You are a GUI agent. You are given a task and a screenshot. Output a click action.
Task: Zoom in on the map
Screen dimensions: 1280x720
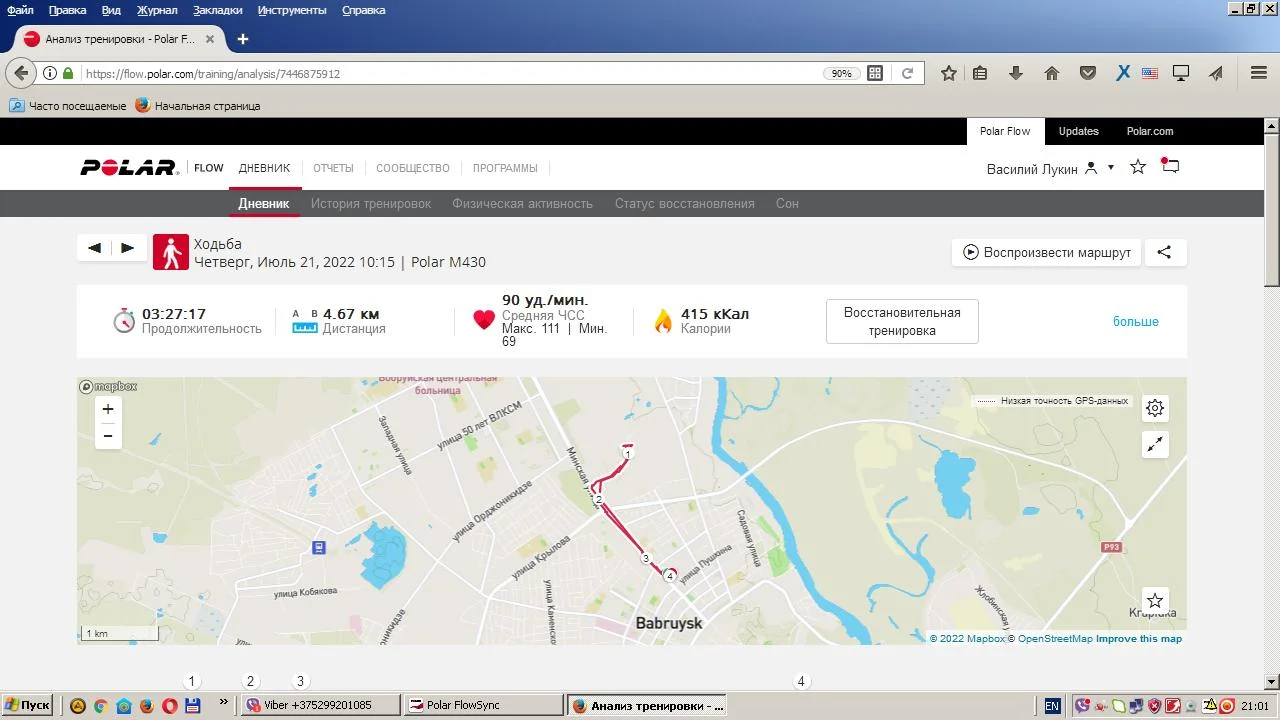pos(108,409)
